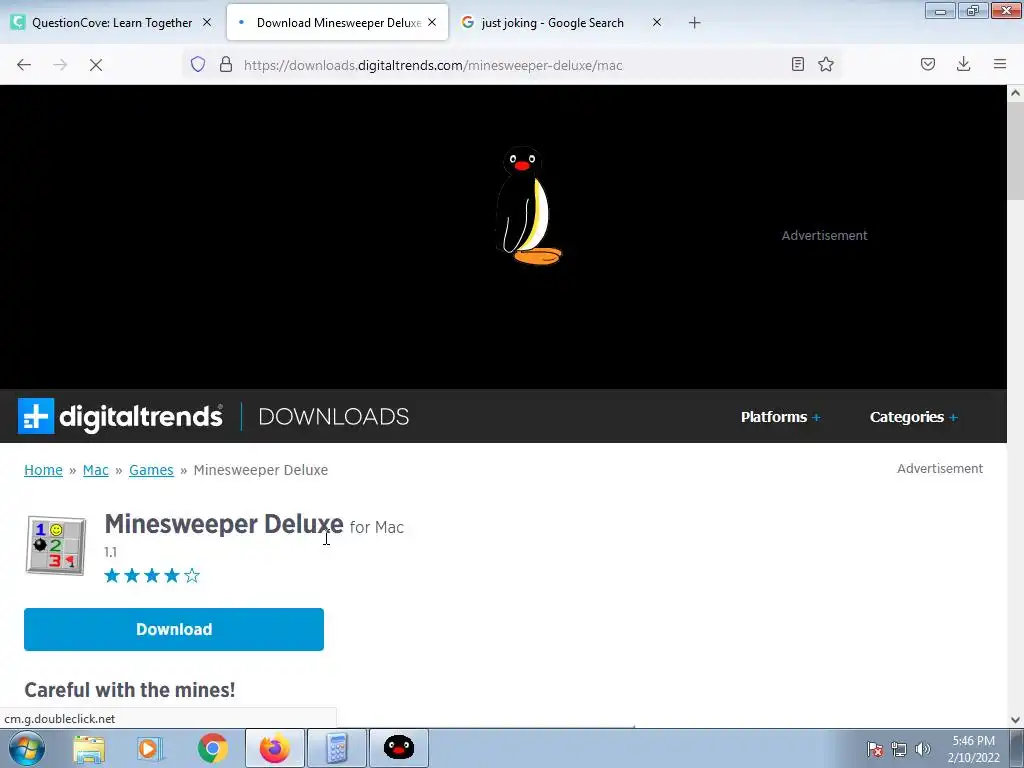1024x768 pixels.
Task: Launch Windows Media Player from taskbar
Action: pyautogui.click(x=150, y=748)
